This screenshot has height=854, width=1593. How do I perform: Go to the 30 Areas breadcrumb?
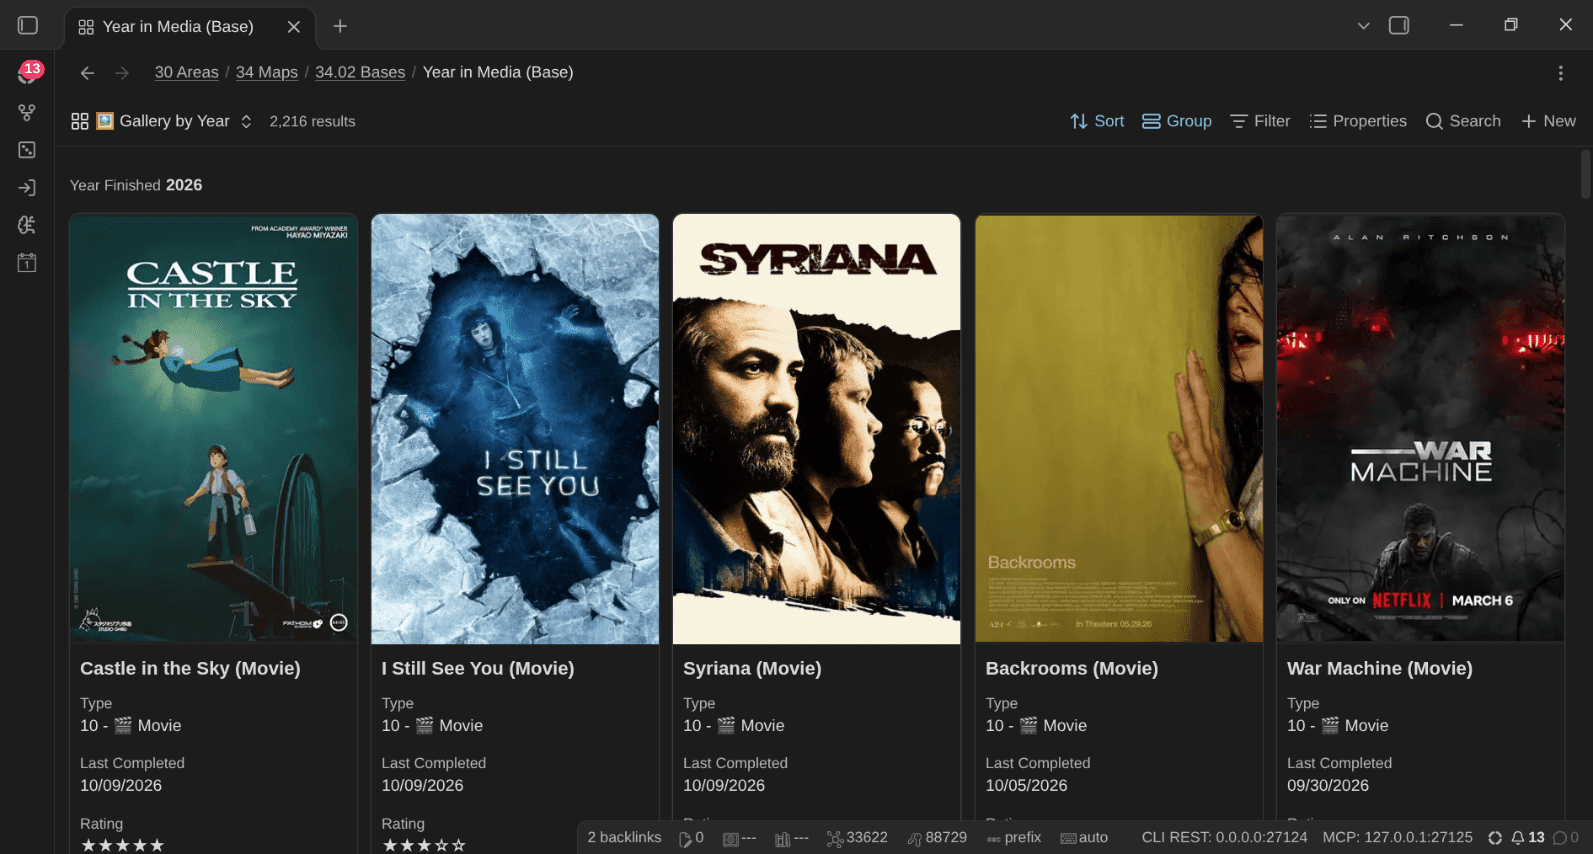[x=186, y=72]
